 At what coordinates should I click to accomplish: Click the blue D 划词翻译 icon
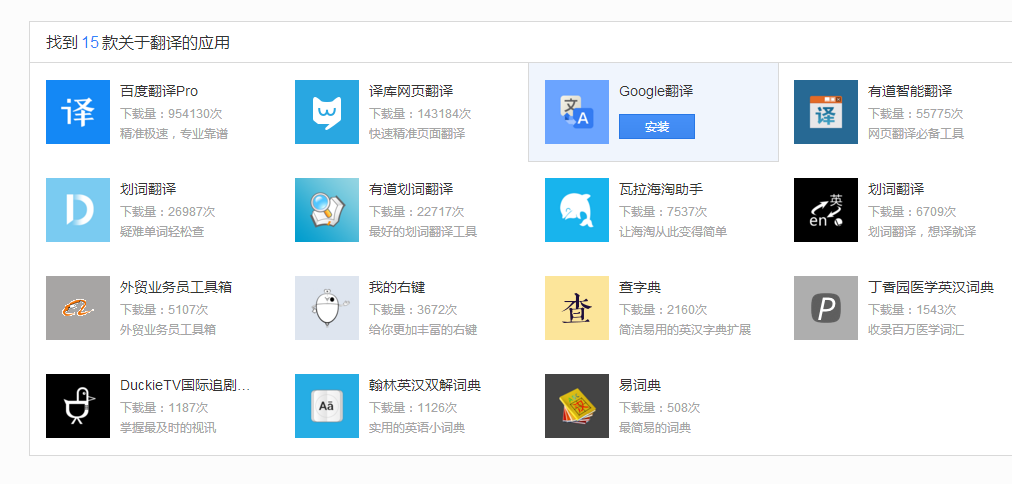tap(78, 210)
